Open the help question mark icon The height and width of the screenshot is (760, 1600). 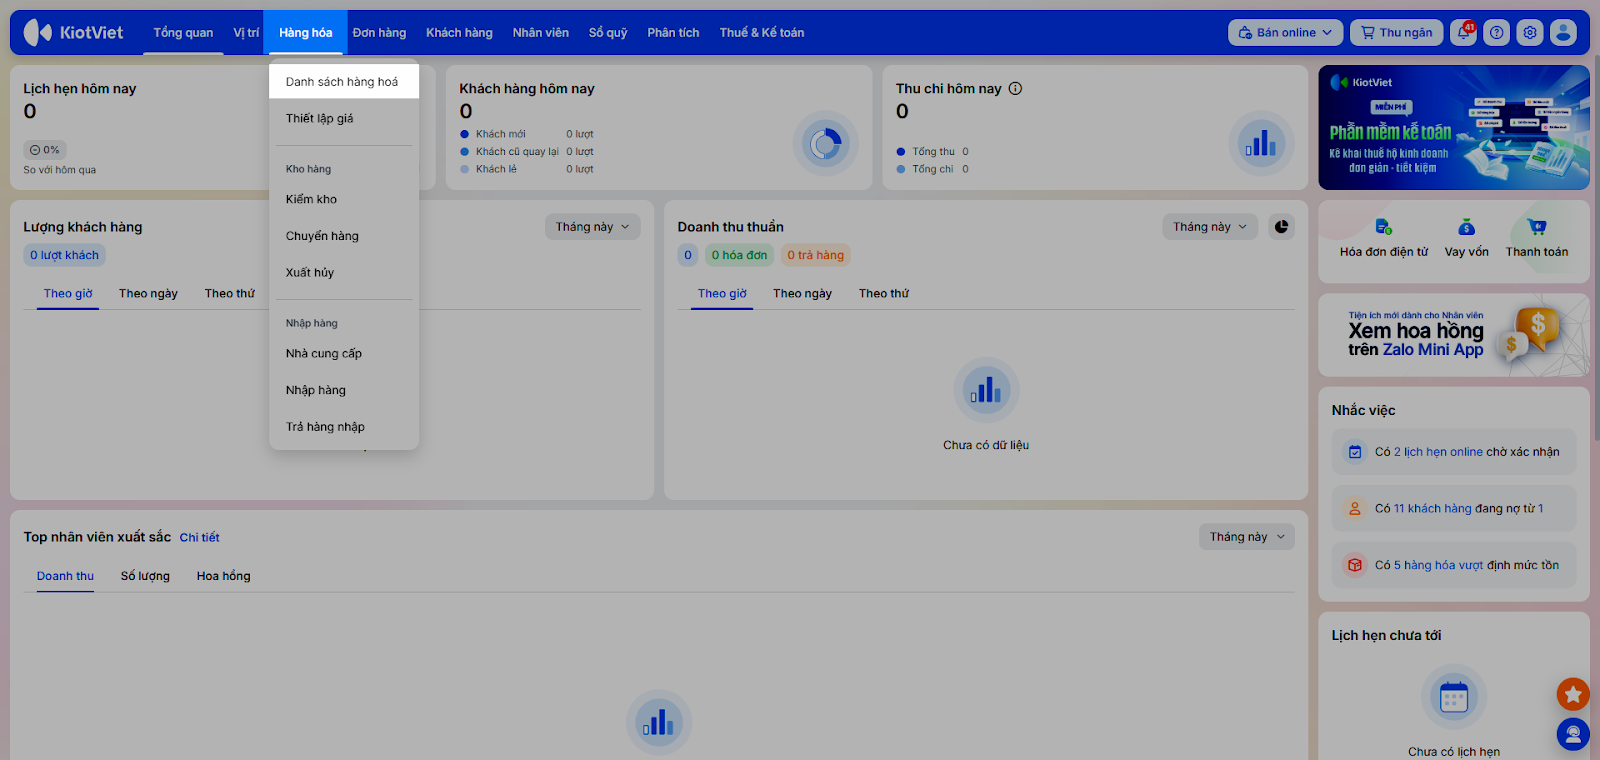point(1497,33)
